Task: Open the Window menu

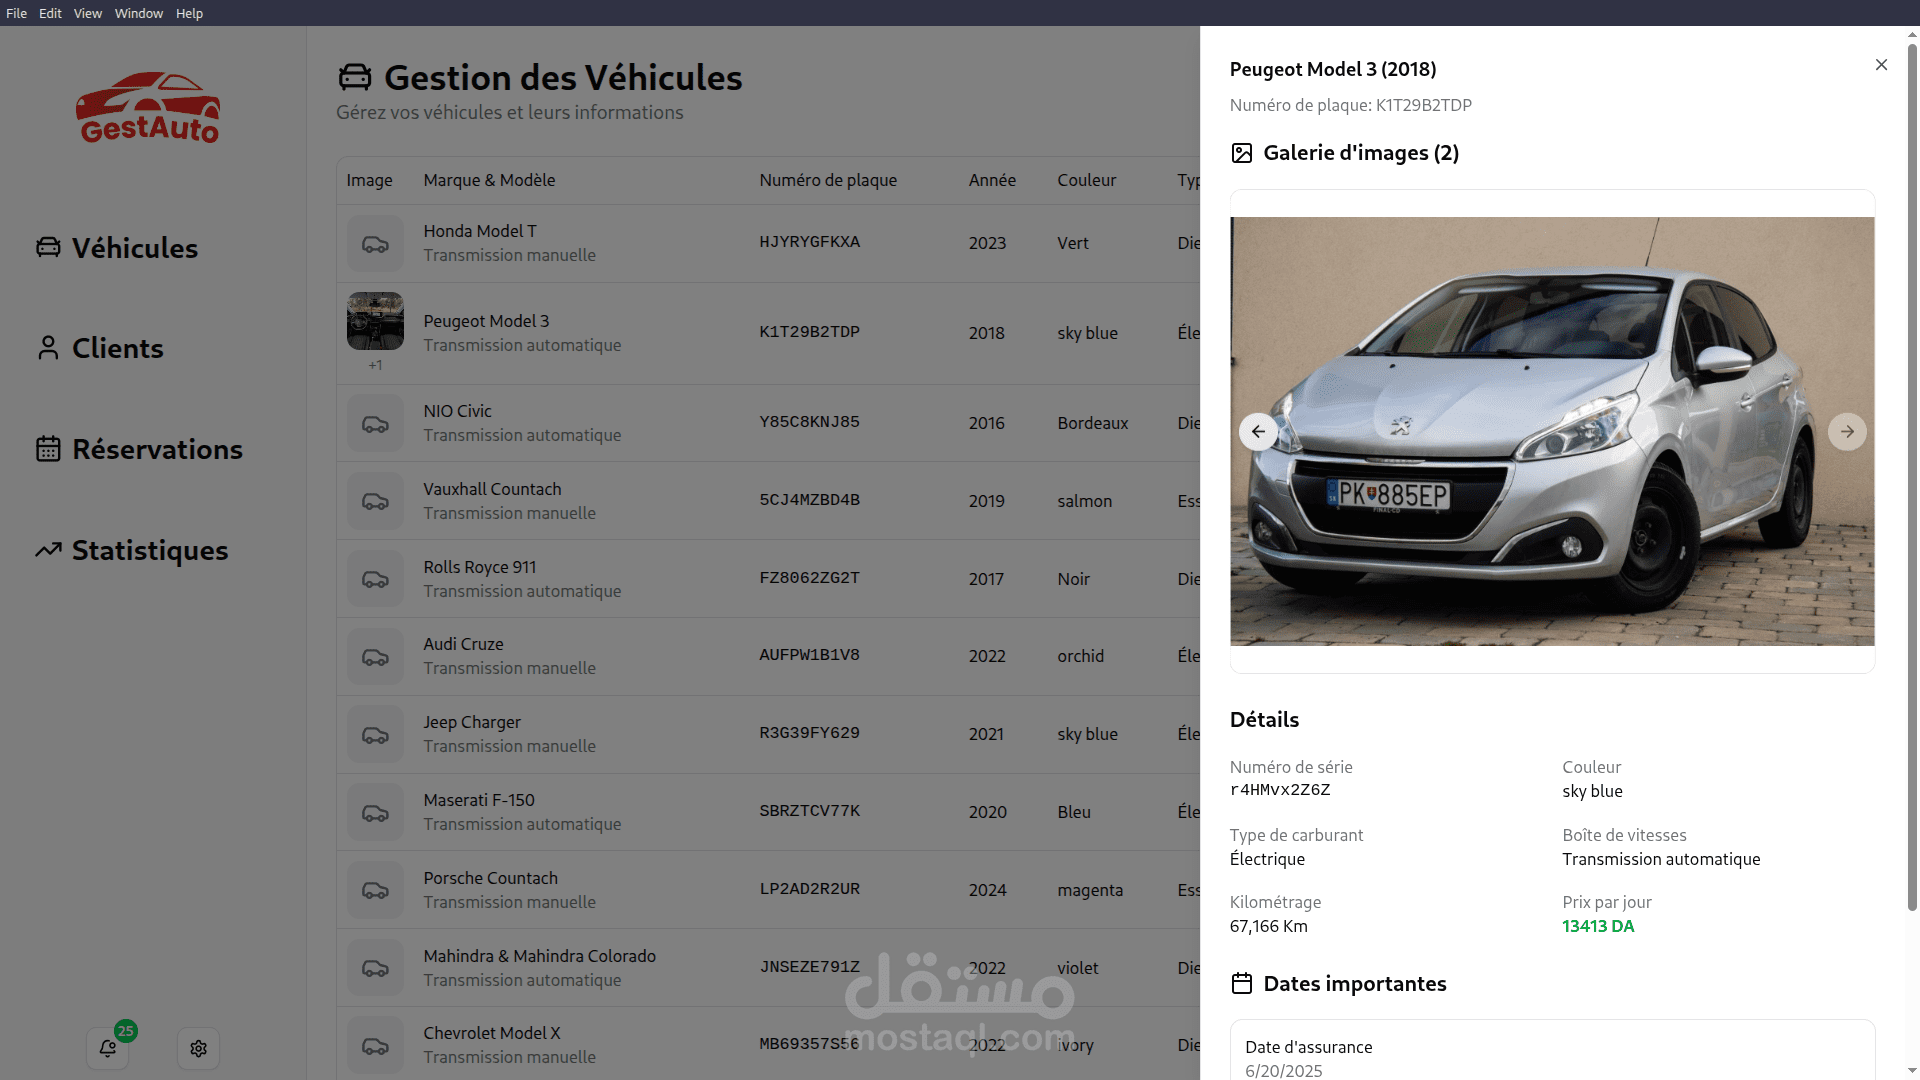Action: (x=138, y=13)
